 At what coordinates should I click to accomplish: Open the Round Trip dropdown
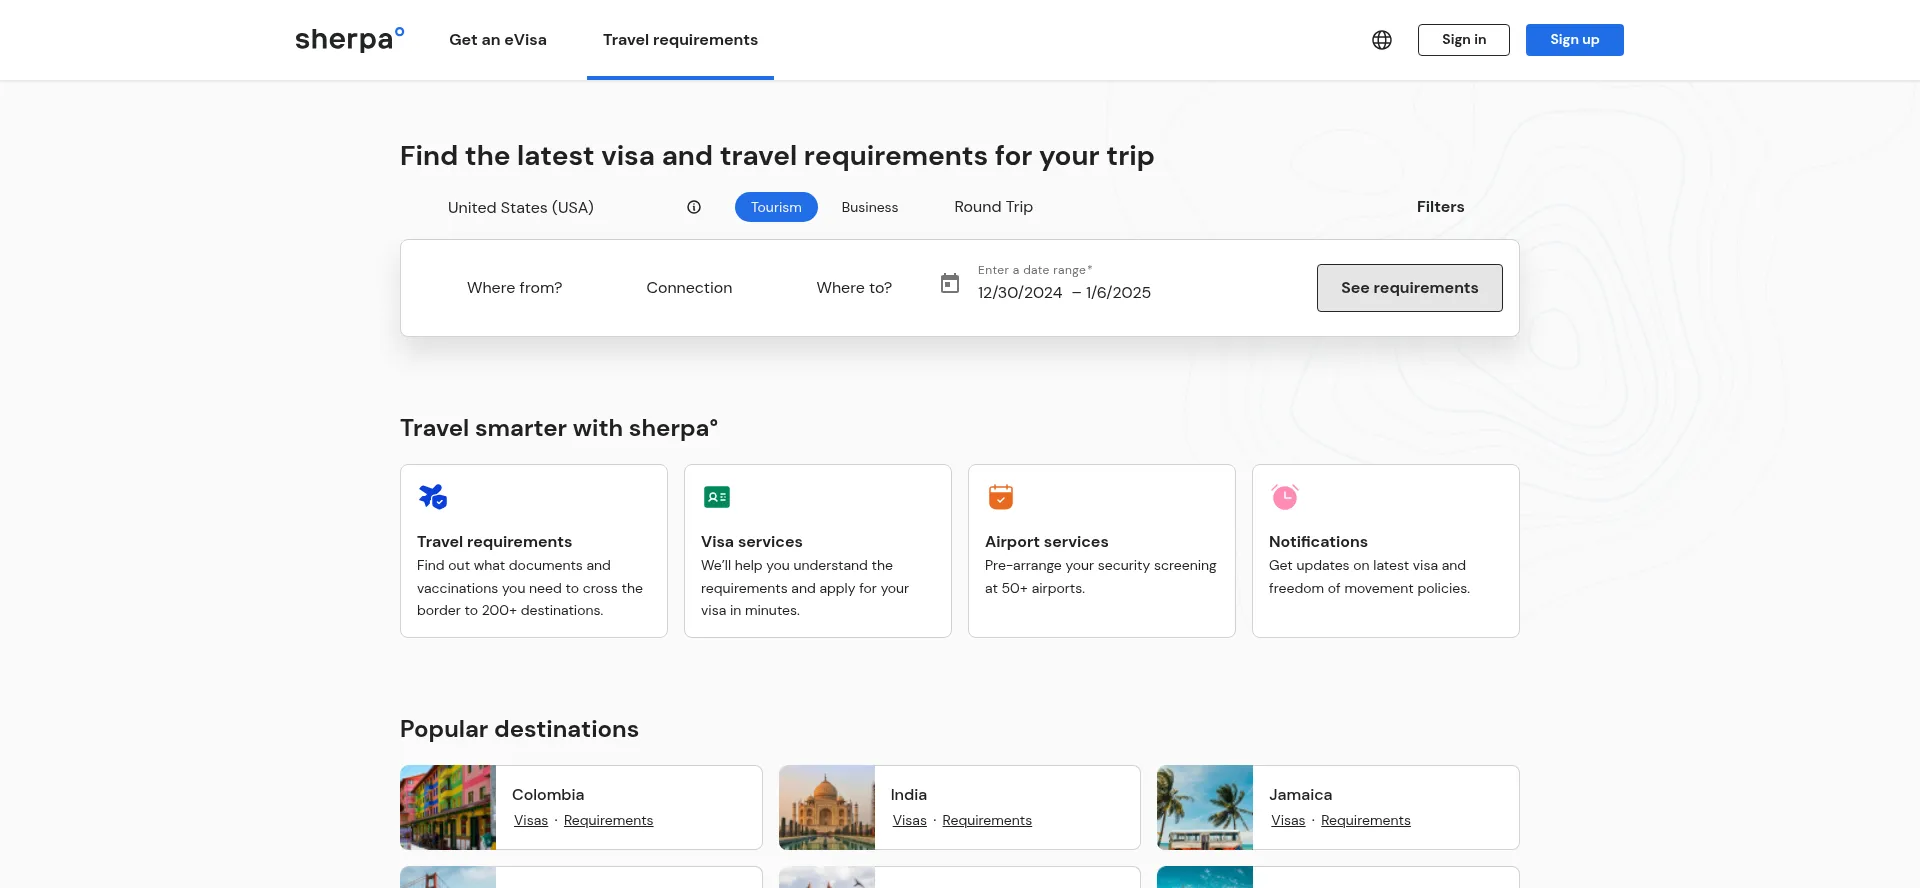pos(993,207)
